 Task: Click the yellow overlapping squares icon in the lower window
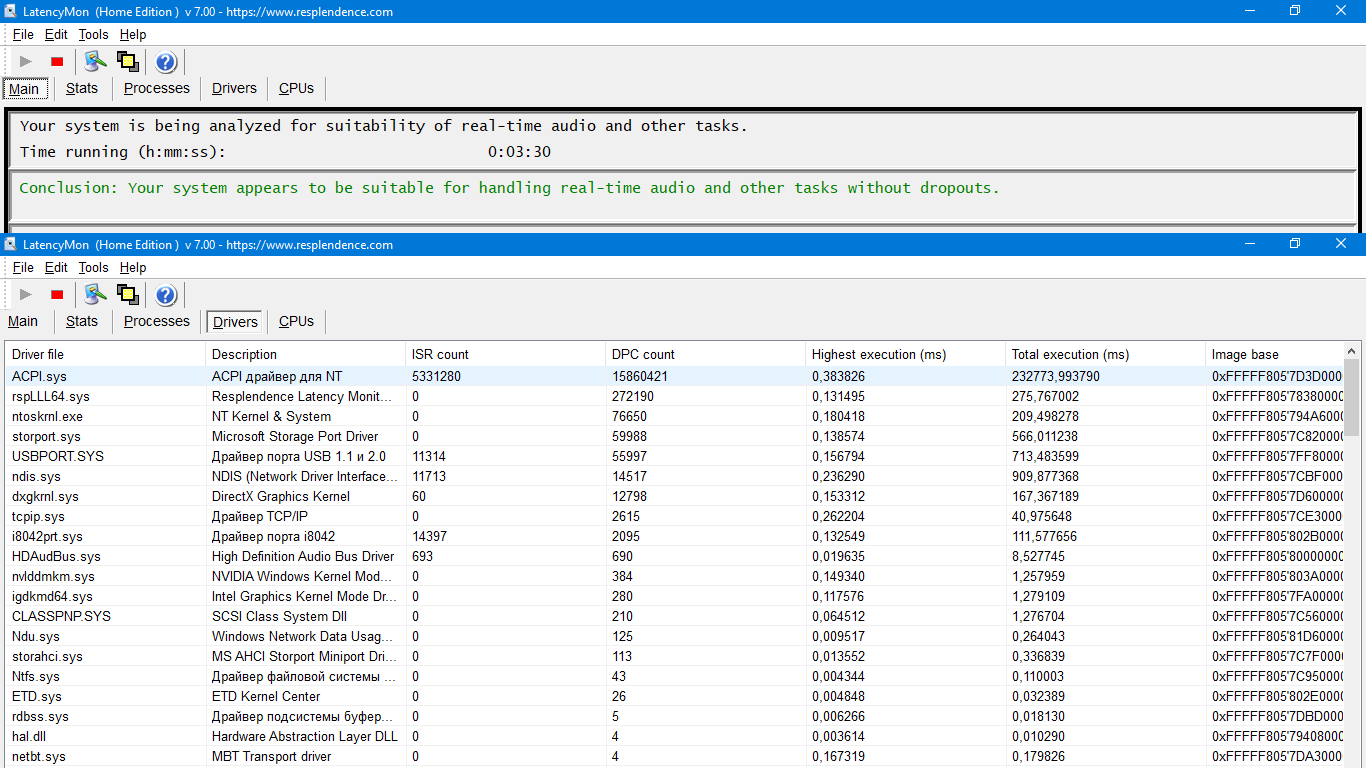(127, 295)
